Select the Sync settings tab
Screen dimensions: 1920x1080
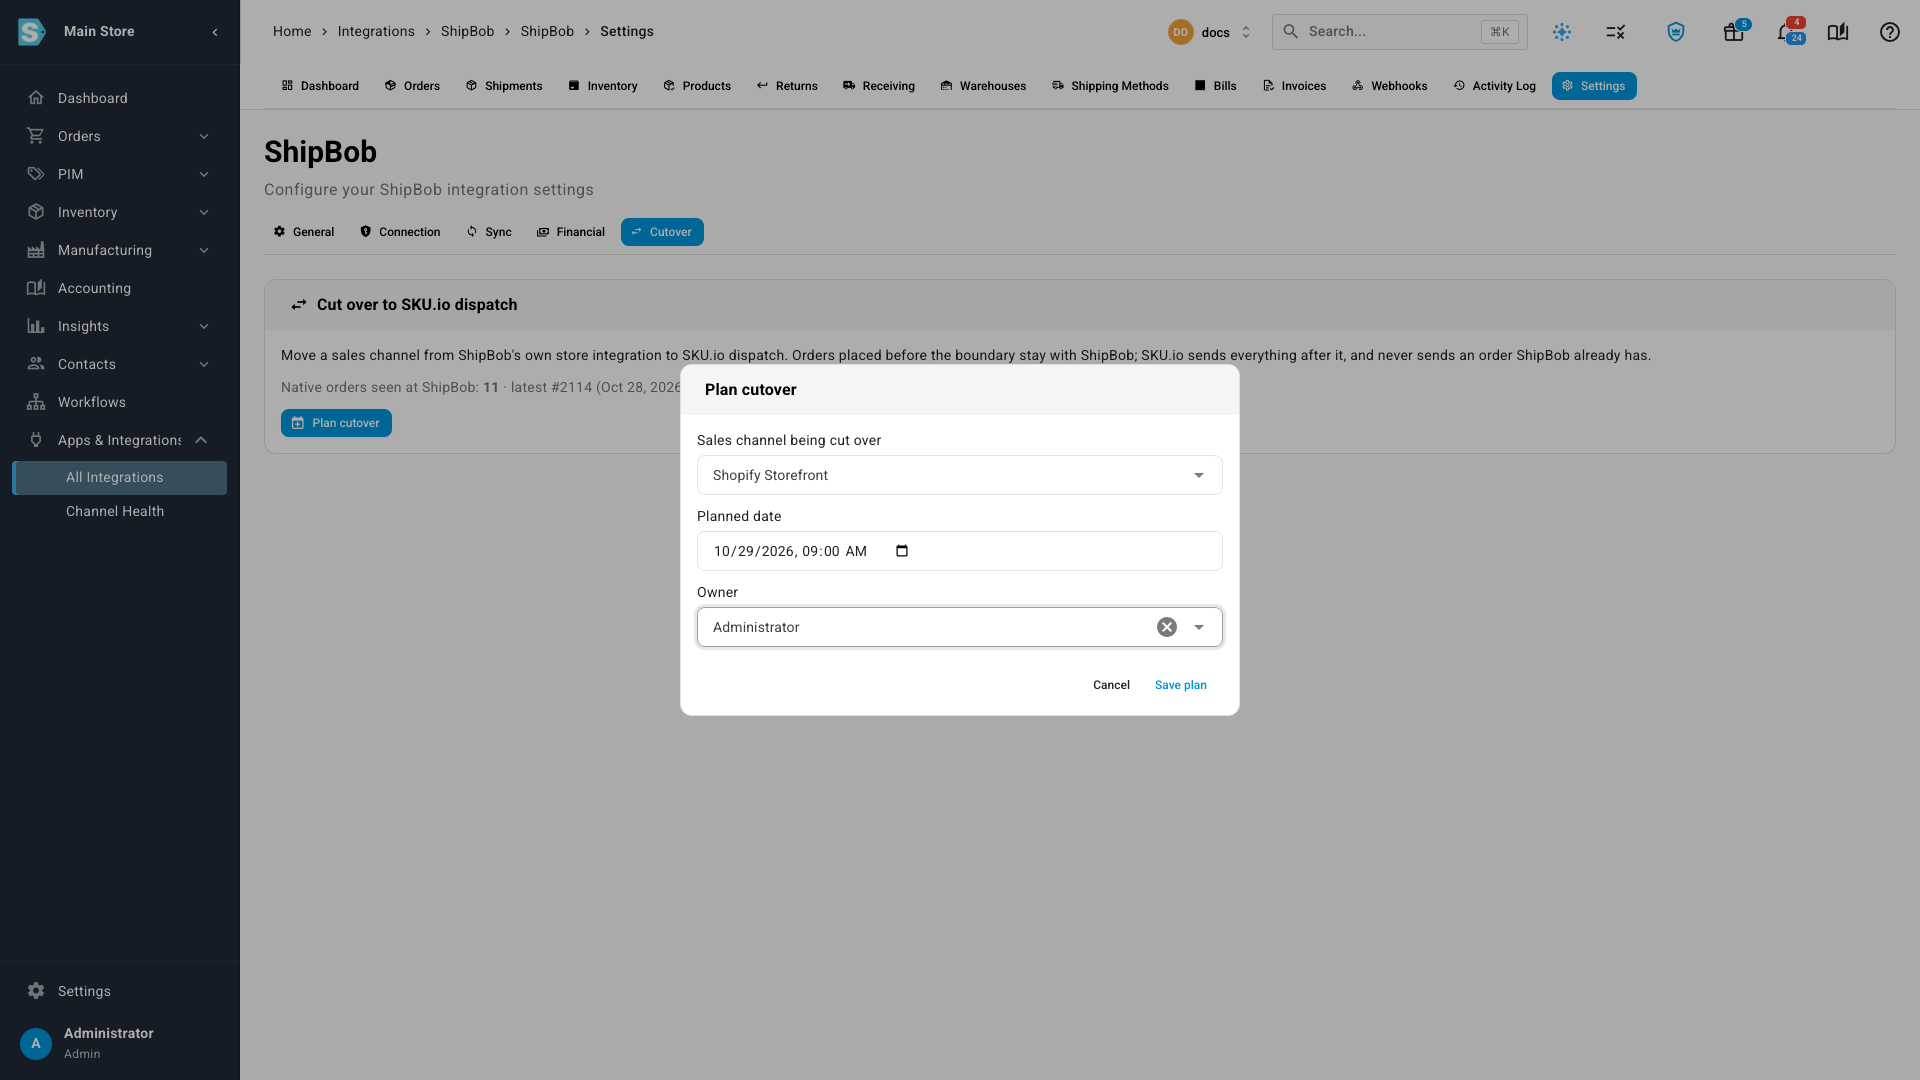(x=489, y=232)
